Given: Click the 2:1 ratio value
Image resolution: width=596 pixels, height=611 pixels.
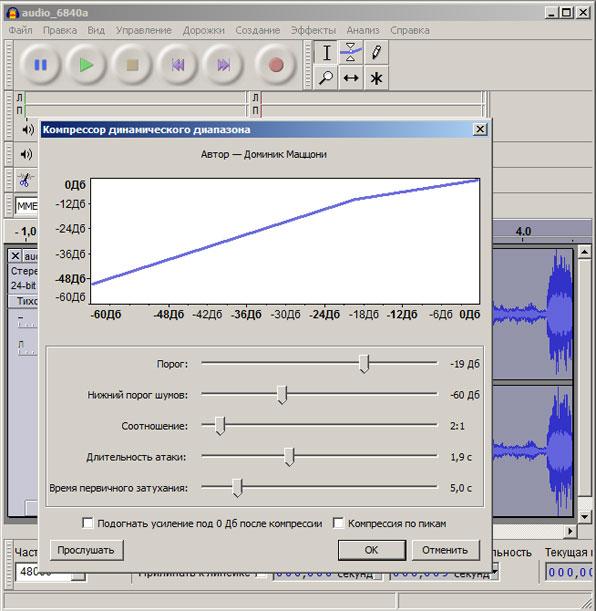Looking at the screenshot, I should click(x=457, y=426).
